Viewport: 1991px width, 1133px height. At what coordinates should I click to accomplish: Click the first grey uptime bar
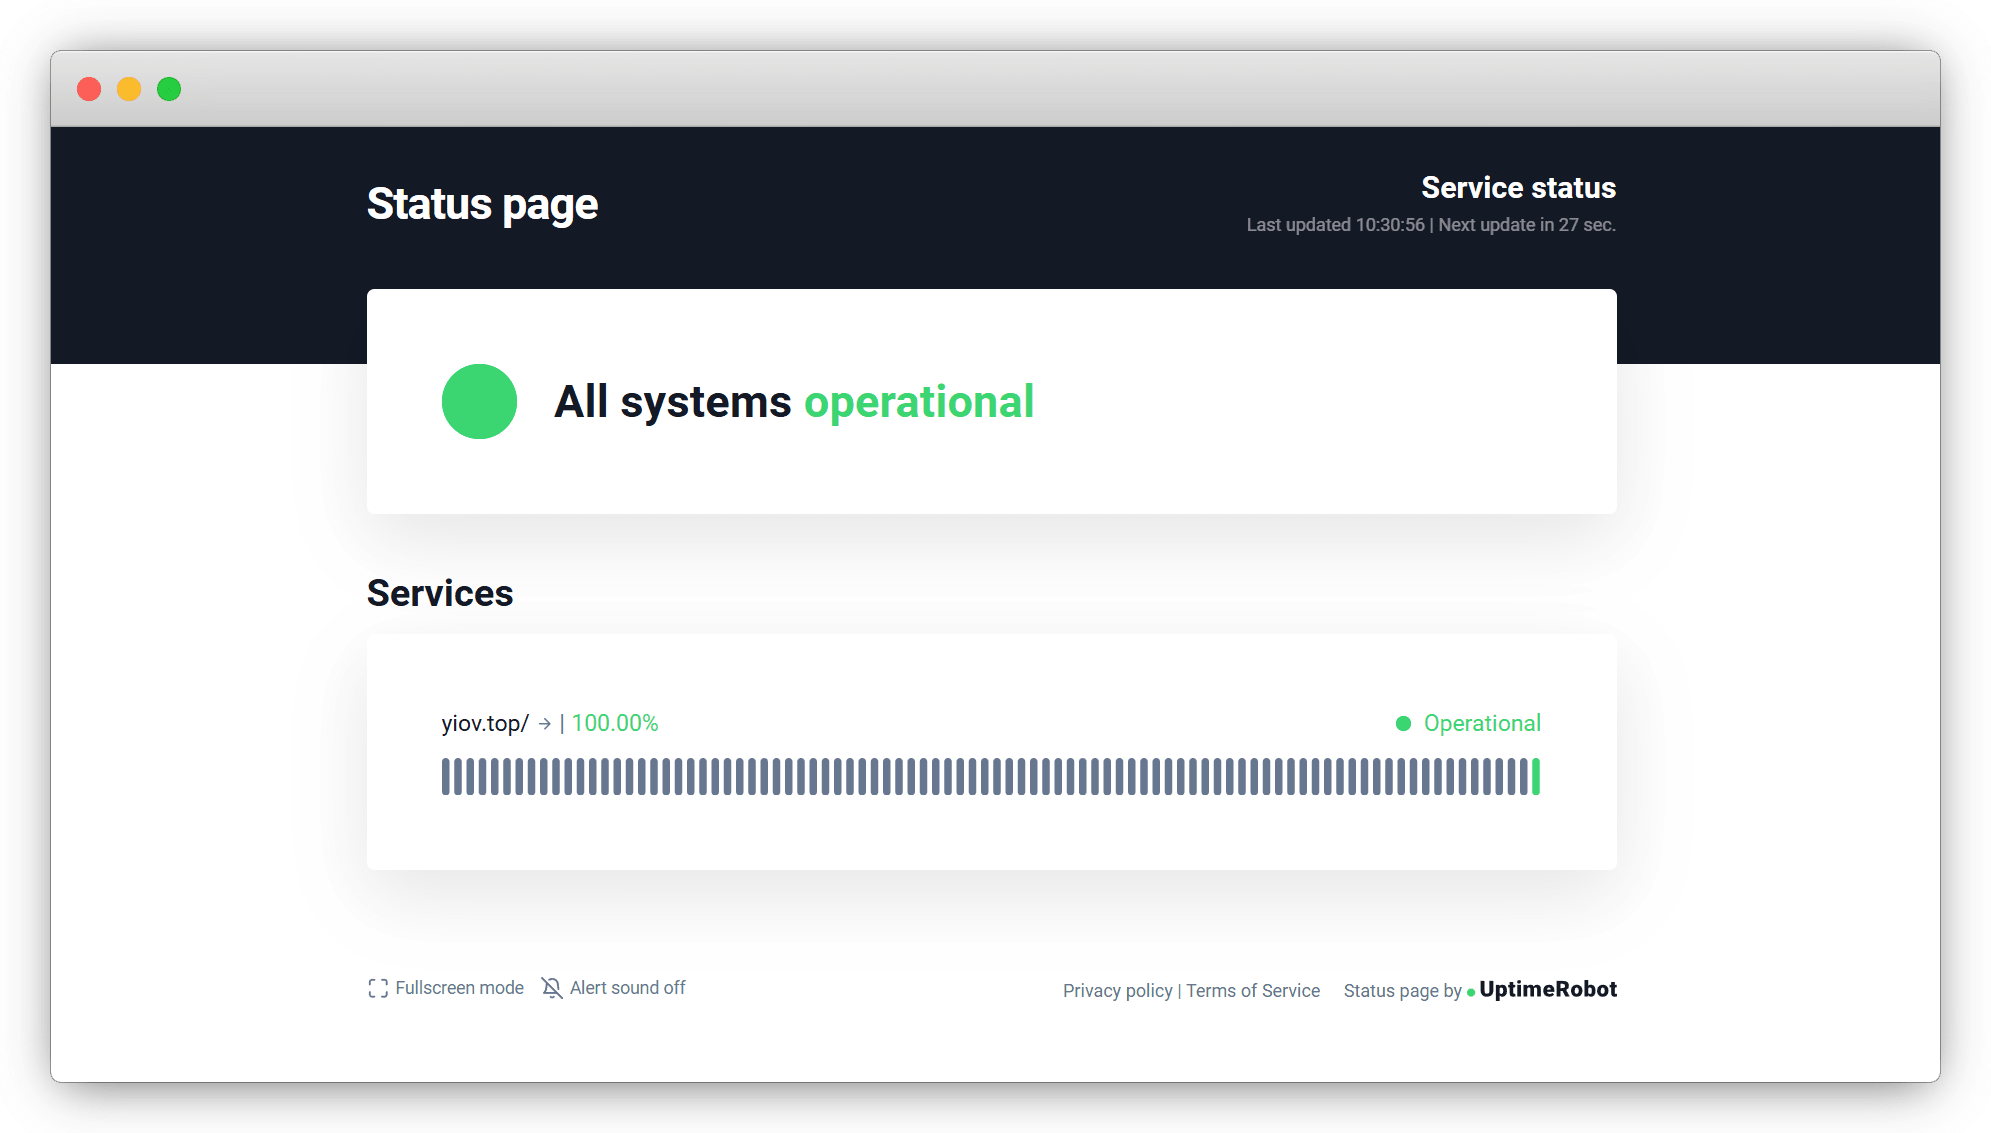[x=446, y=777]
